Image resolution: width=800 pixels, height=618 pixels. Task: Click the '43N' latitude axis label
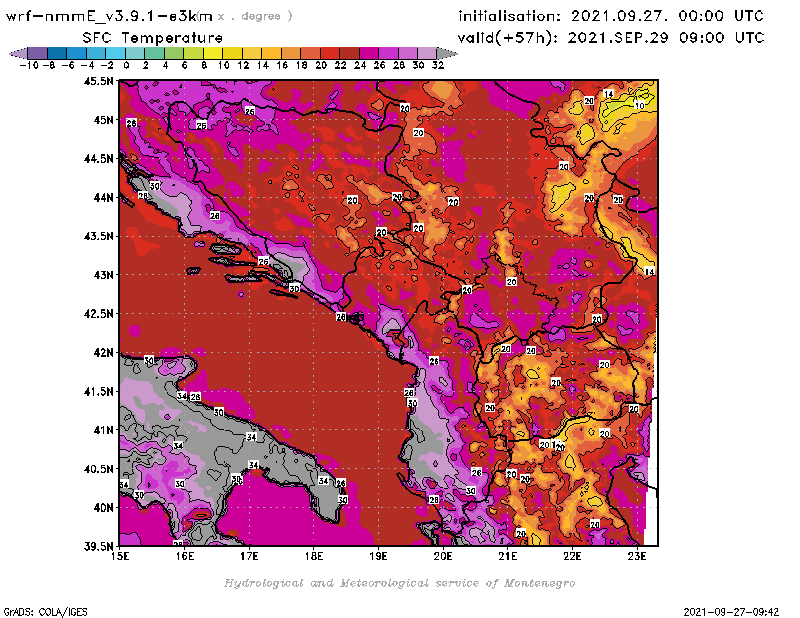[x=104, y=275]
